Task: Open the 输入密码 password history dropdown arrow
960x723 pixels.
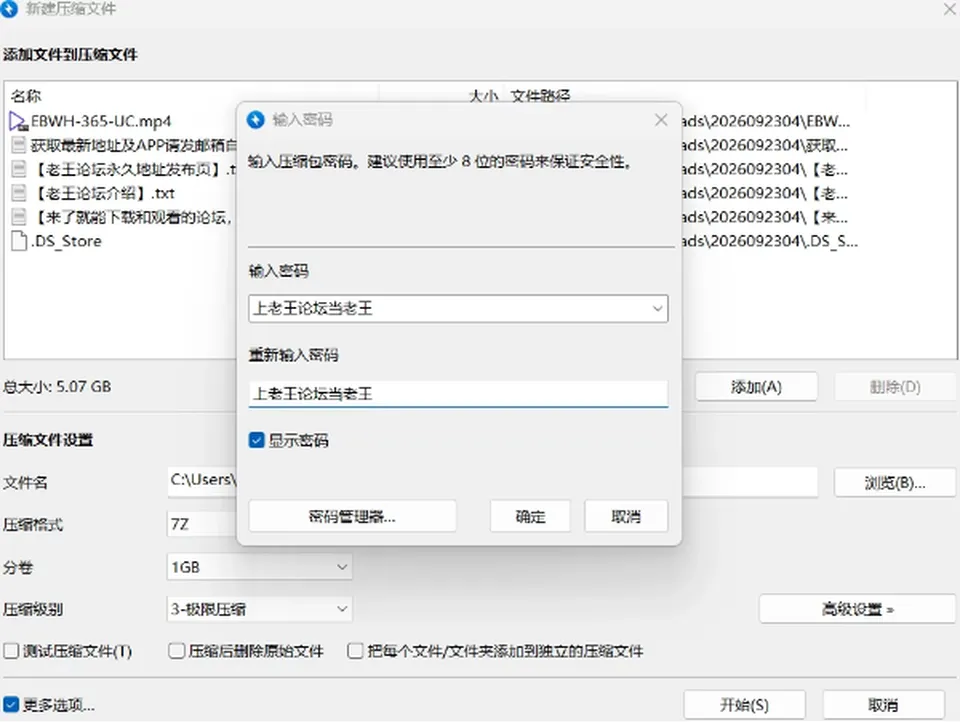Action: coord(658,309)
